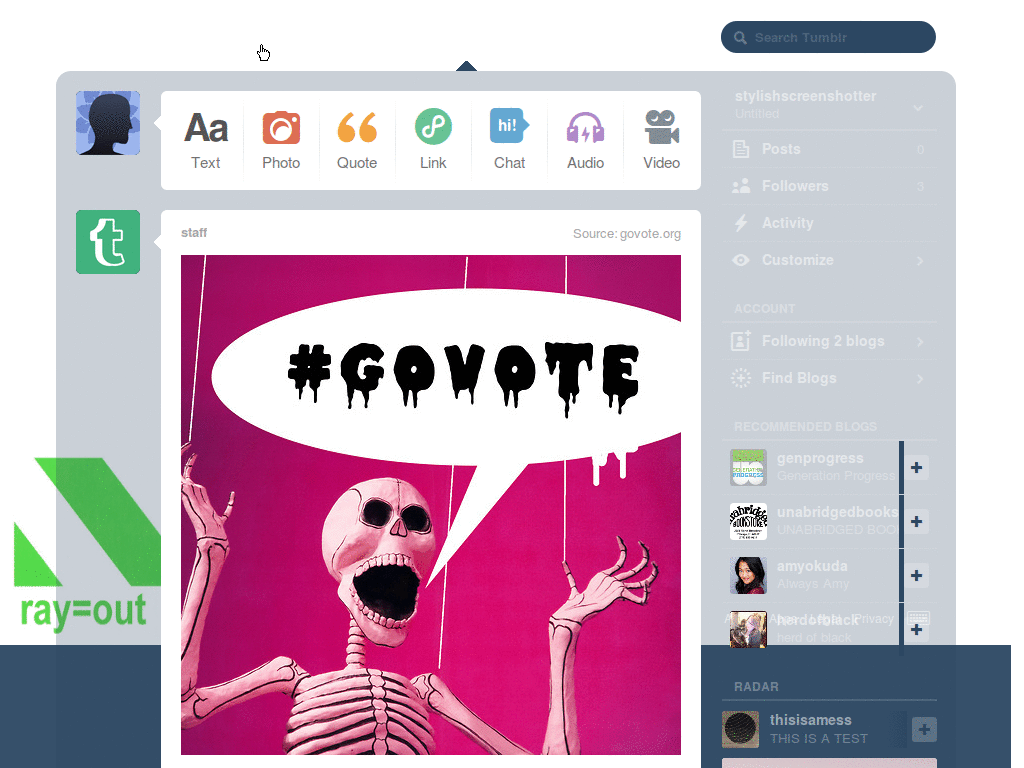Click the thisisamess avatar thumbnail
The height and width of the screenshot is (768, 1024).
(741, 729)
